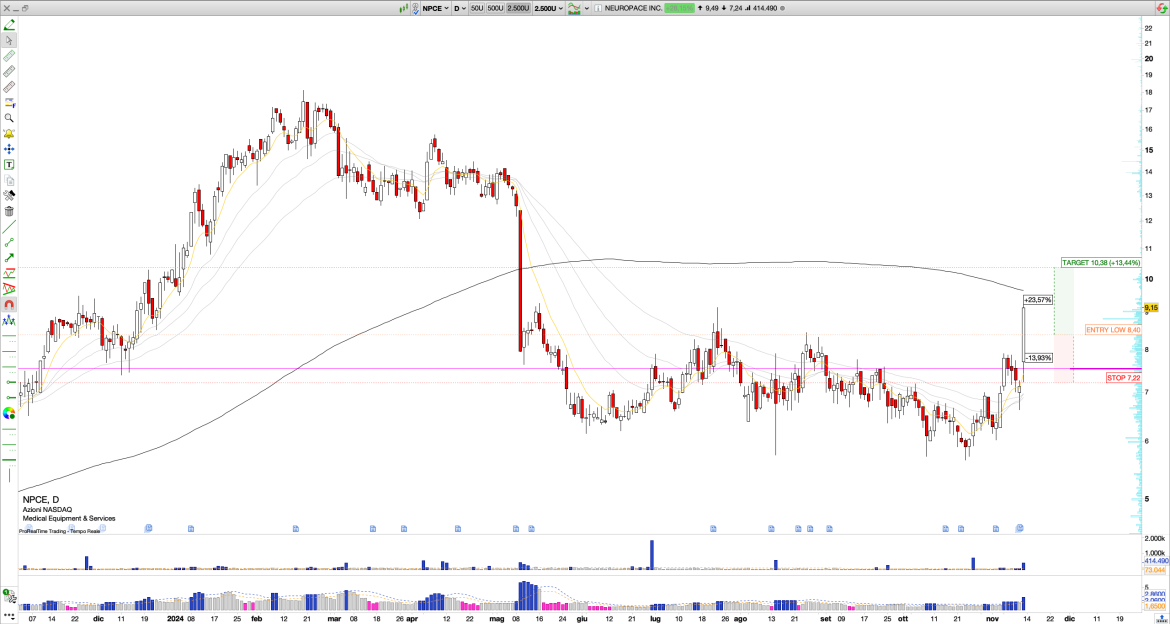Click the green +28,15% performance badge
Image resolution: width=1170 pixels, height=624 pixels.
[x=680, y=8]
